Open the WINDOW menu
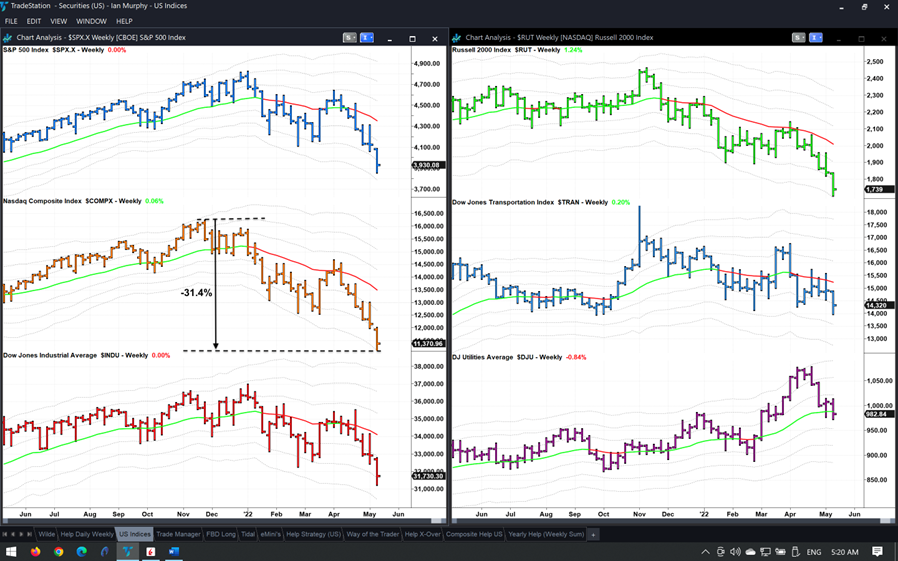The image size is (898, 561). pos(91,21)
